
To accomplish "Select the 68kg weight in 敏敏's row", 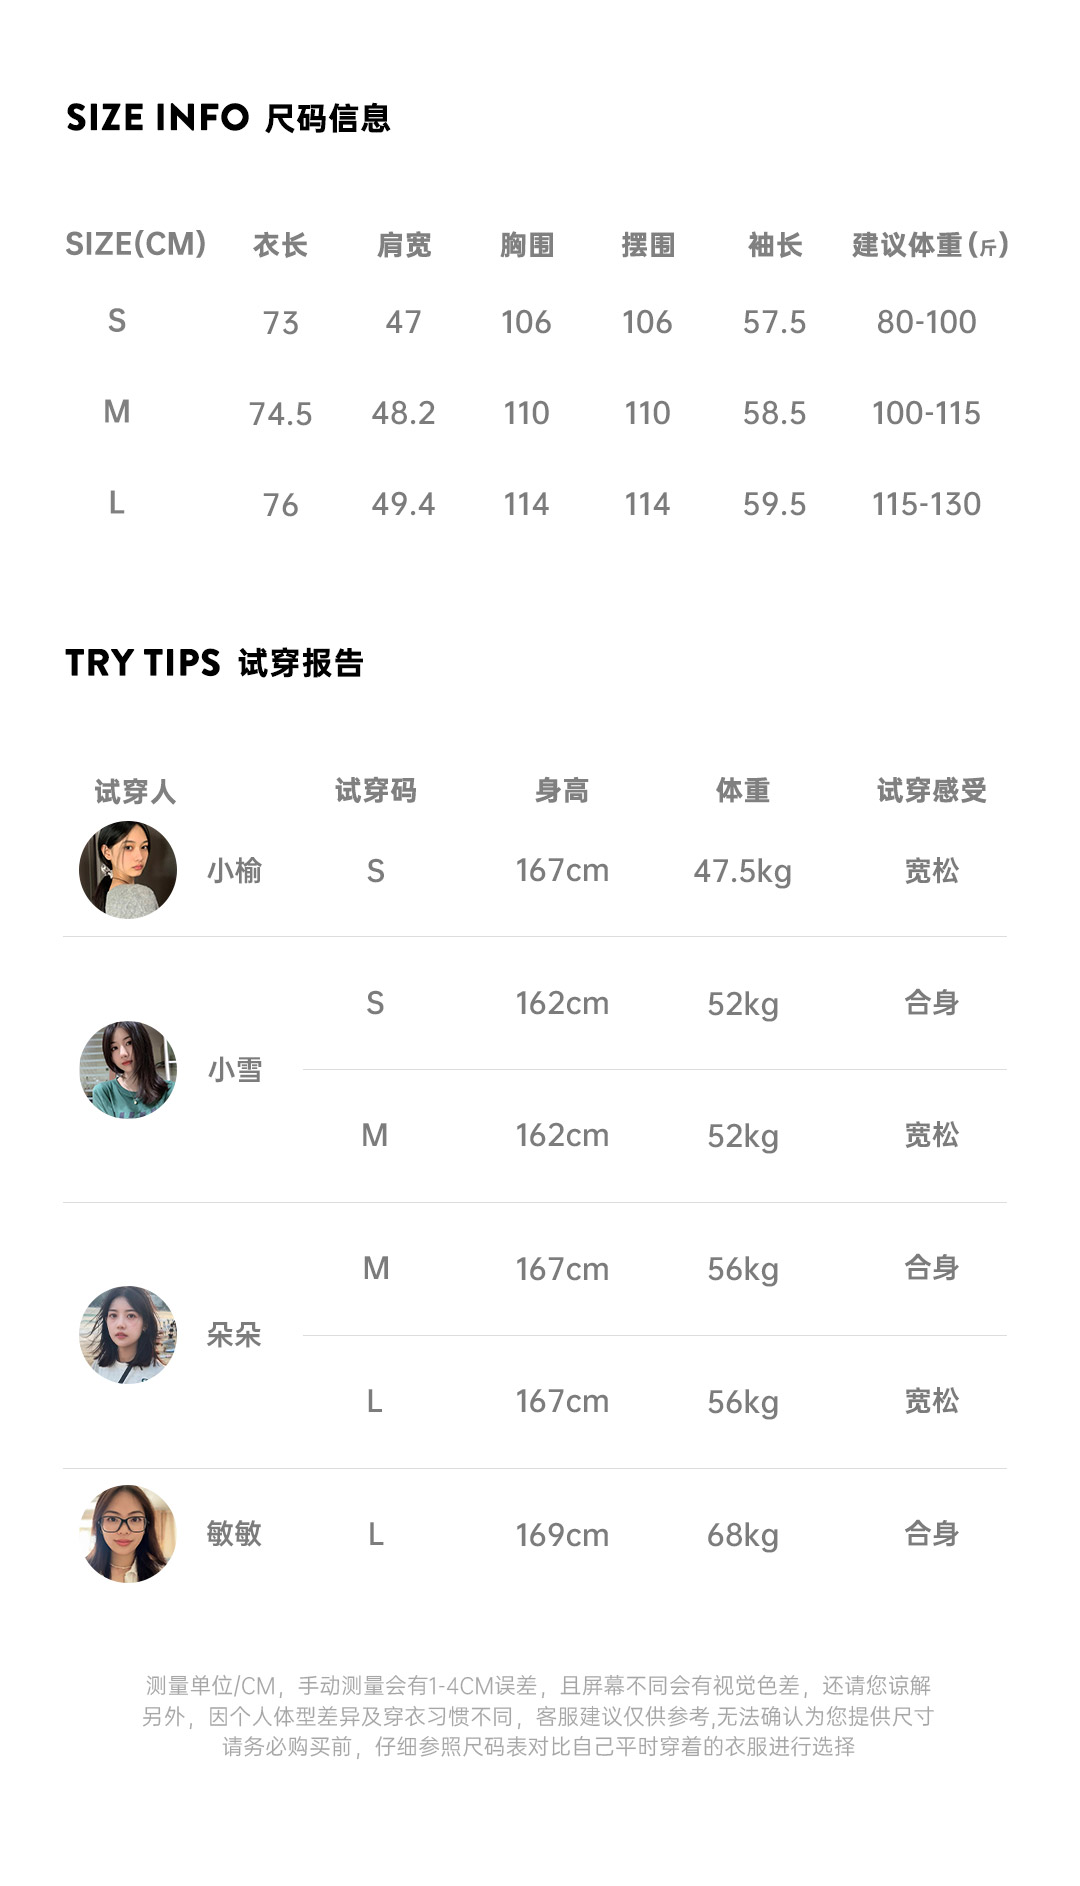I will [x=742, y=1535].
